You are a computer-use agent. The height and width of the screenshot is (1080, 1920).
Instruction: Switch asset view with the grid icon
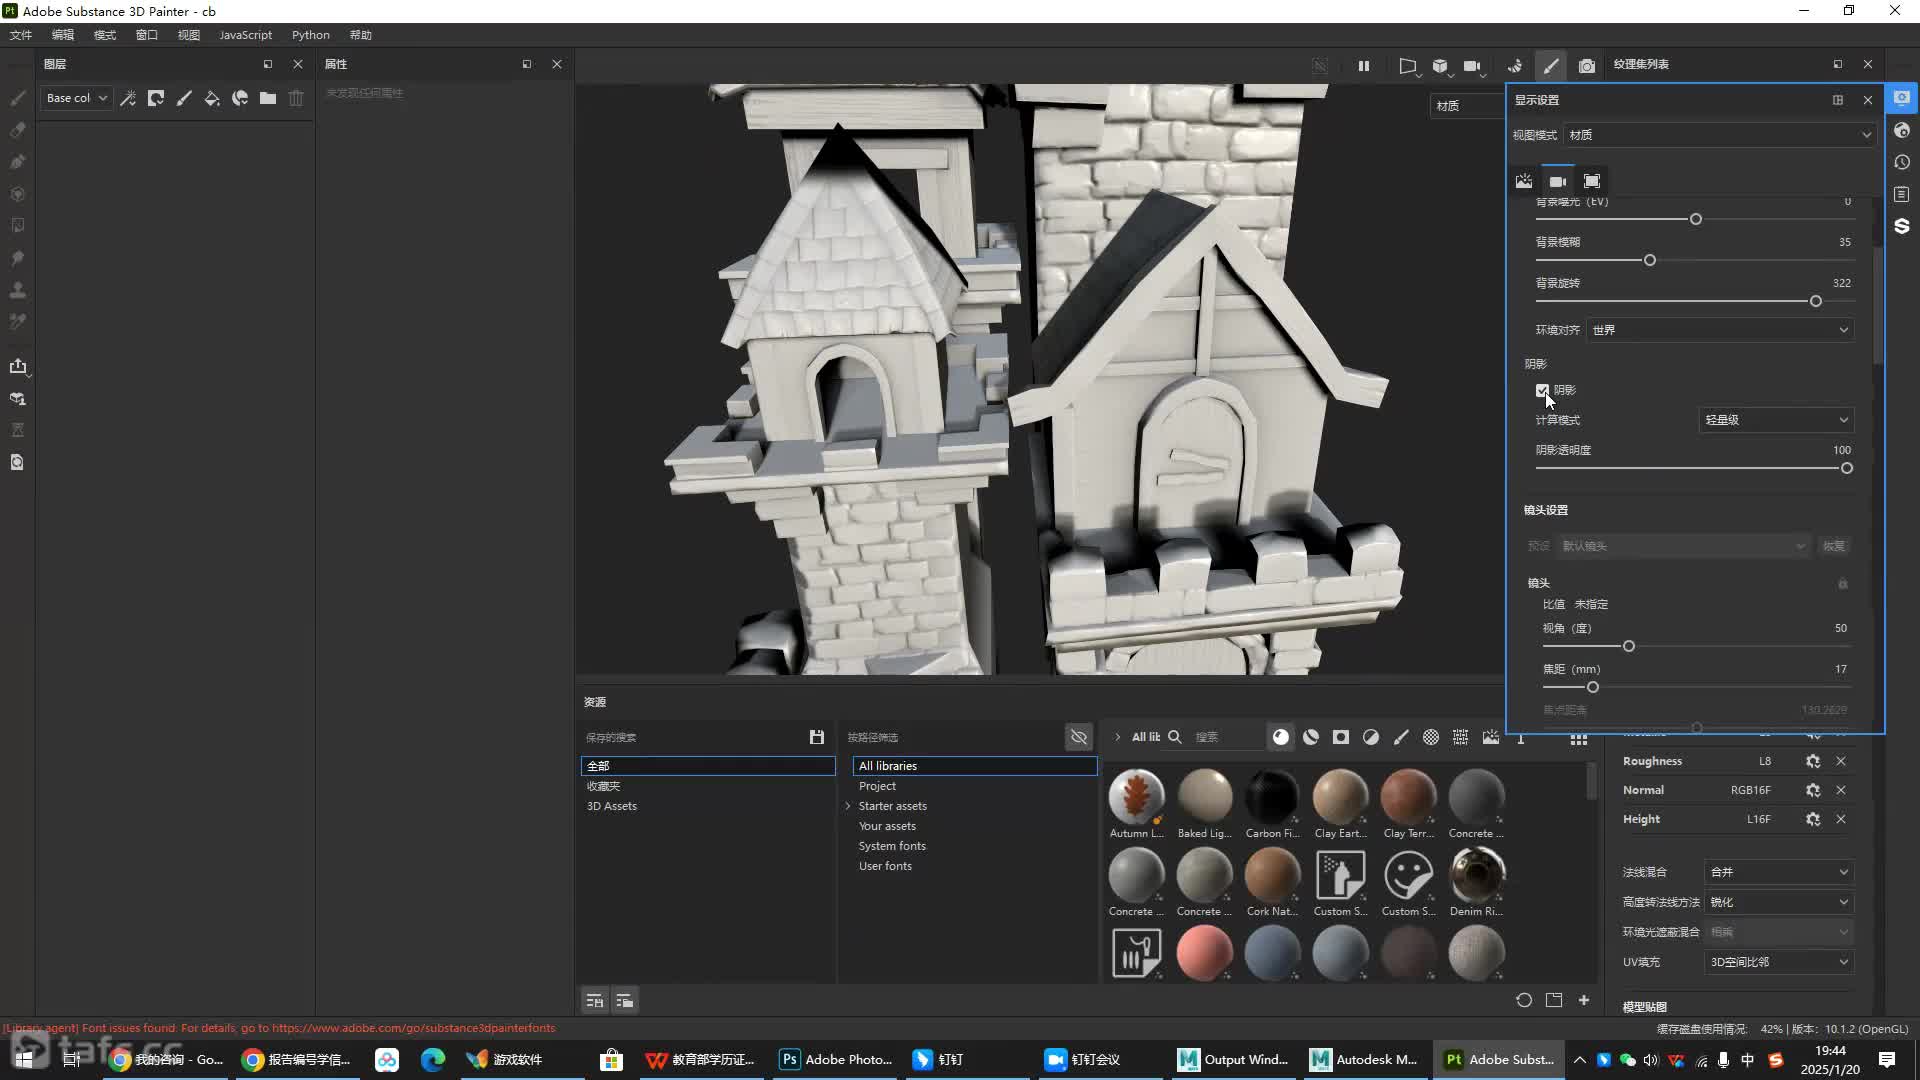point(1579,738)
